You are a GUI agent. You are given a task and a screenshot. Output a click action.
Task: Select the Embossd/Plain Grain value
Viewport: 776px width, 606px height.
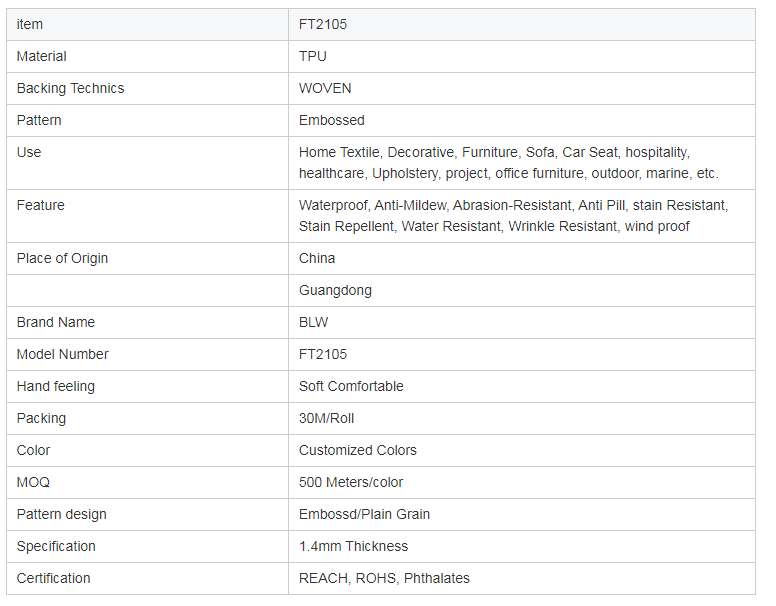tap(364, 514)
